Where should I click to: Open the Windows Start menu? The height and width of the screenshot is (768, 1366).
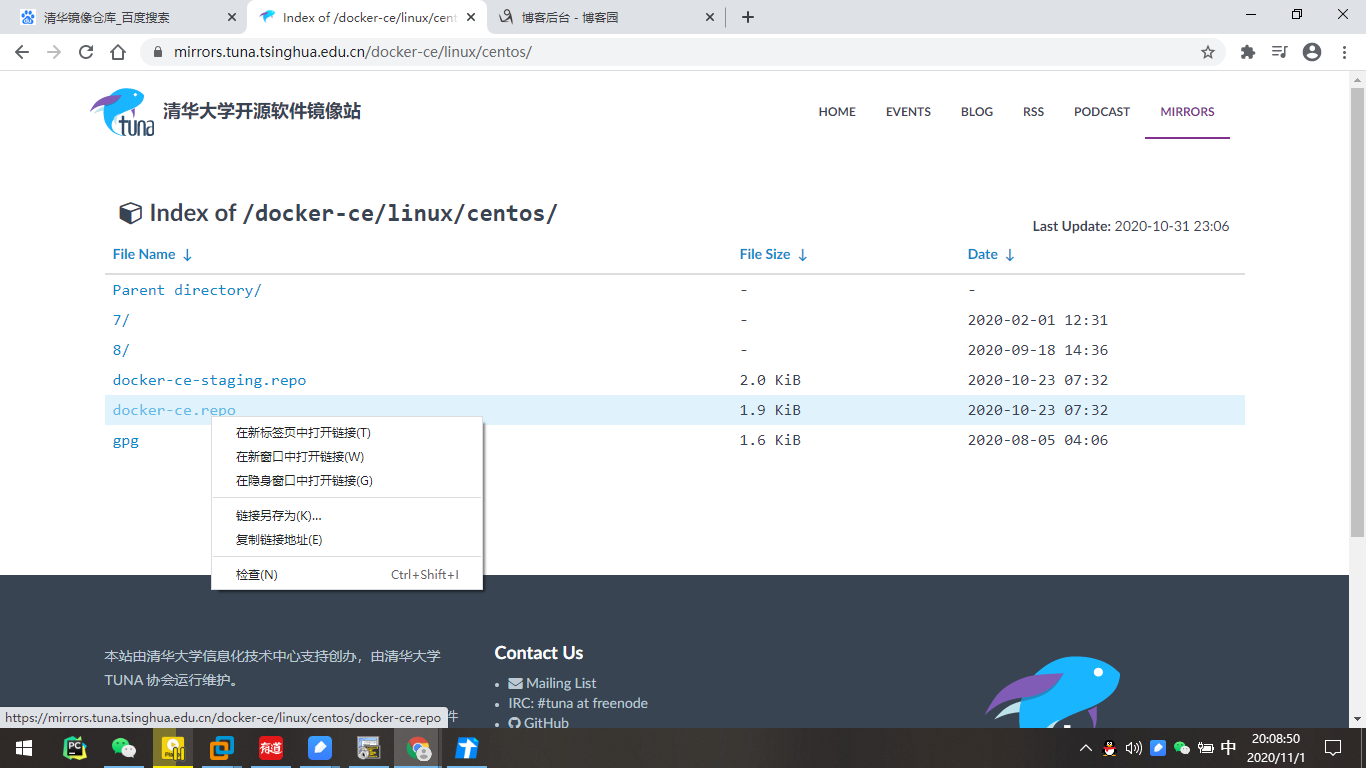click(x=24, y=748)
